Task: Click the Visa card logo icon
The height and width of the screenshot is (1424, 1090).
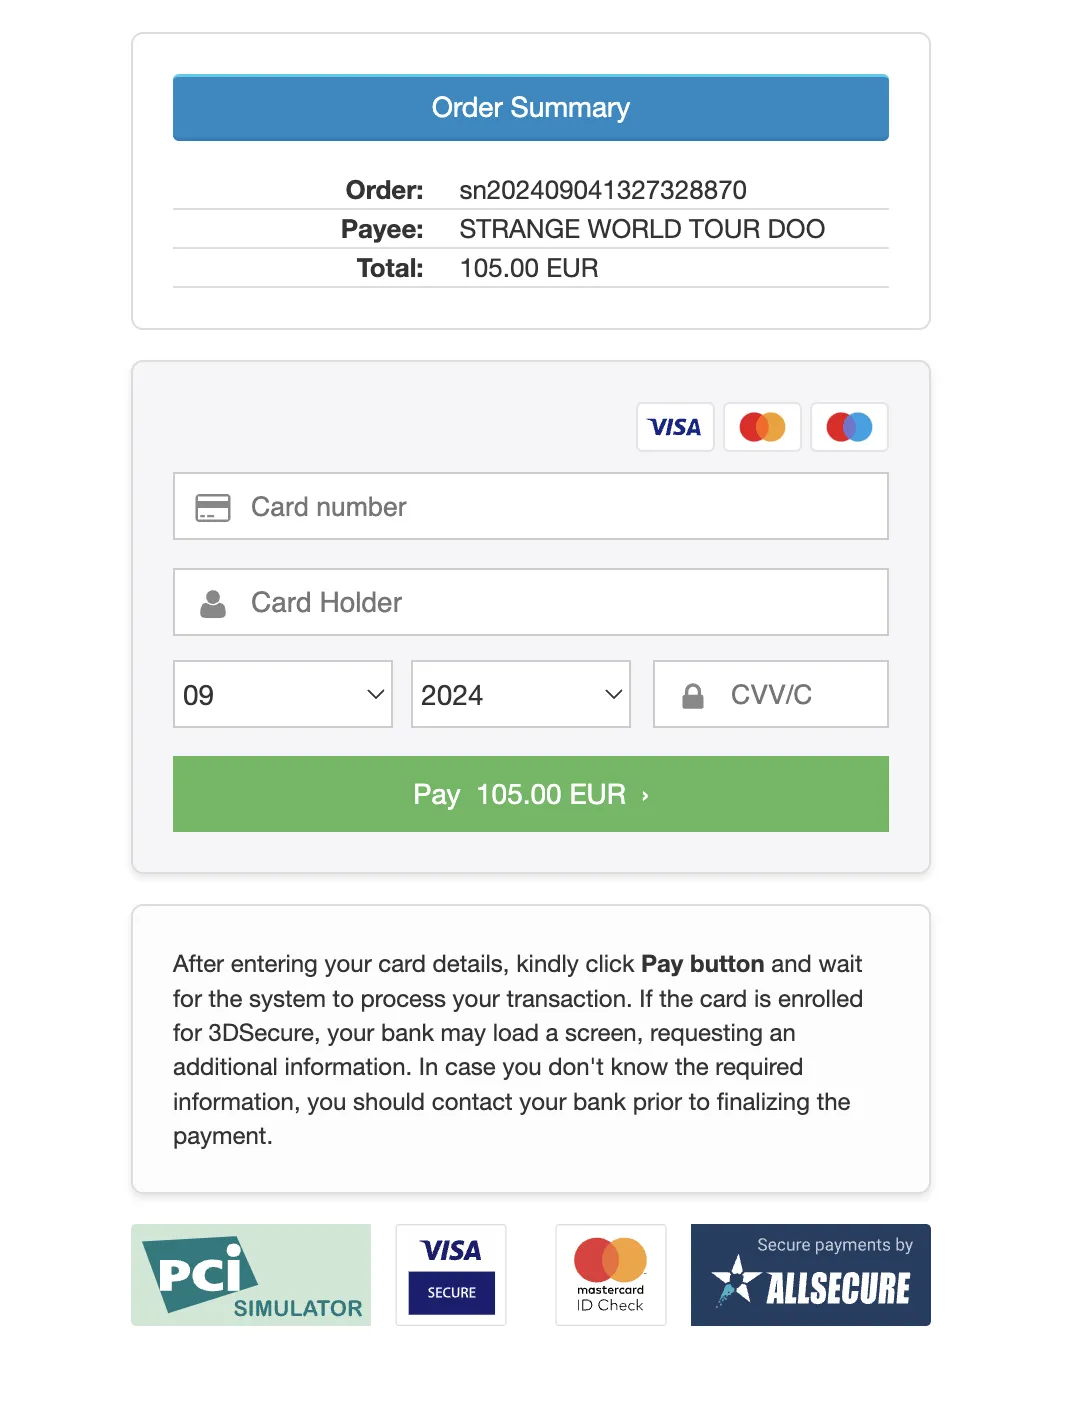Action: pyautogui.click(x=675, y=427)
